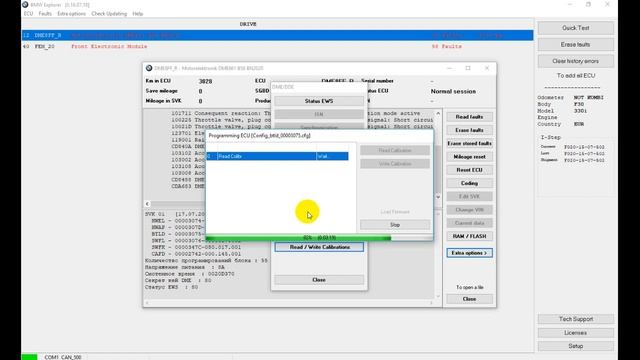Image resolution: width=640 pixels, height=360 pixels.
Task: Click the Reset ECU button
Action: pos(469,170)
